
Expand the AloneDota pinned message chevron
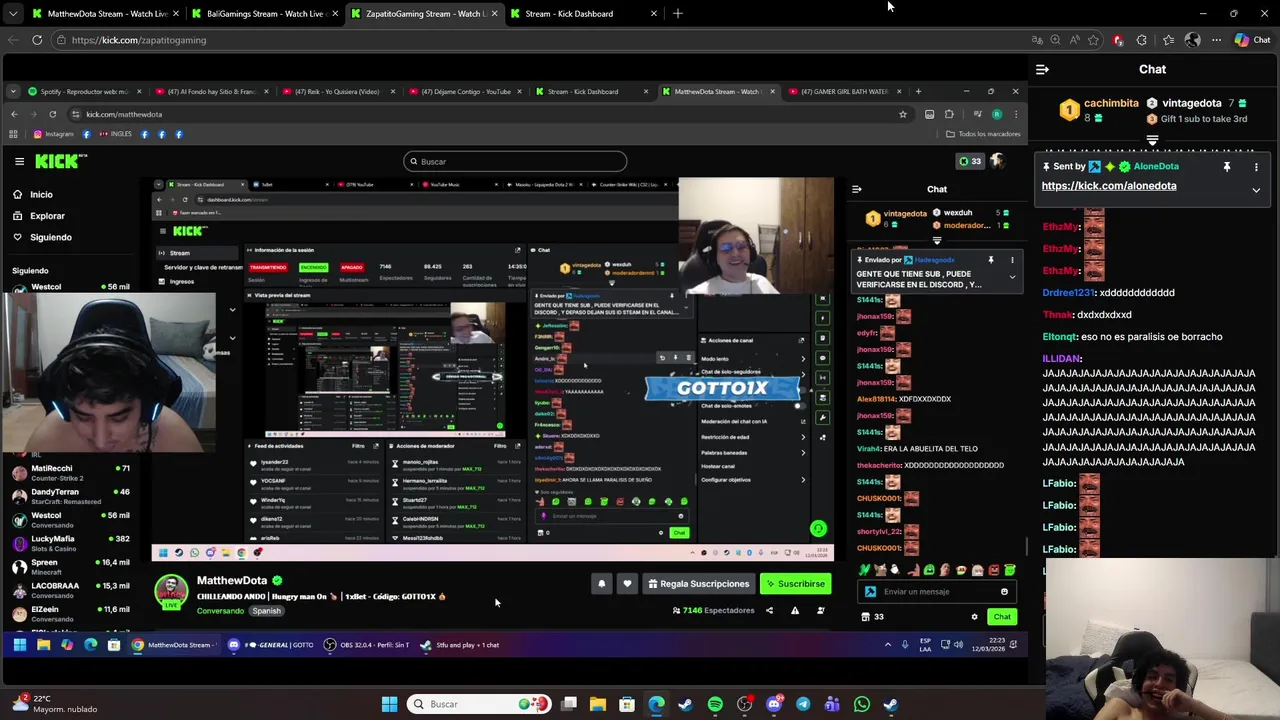point(1256,190)
